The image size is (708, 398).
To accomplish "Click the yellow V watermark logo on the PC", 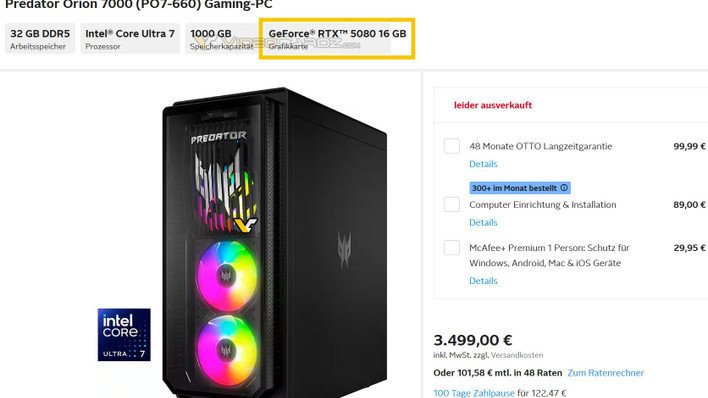I will click(x=246, y=224).
